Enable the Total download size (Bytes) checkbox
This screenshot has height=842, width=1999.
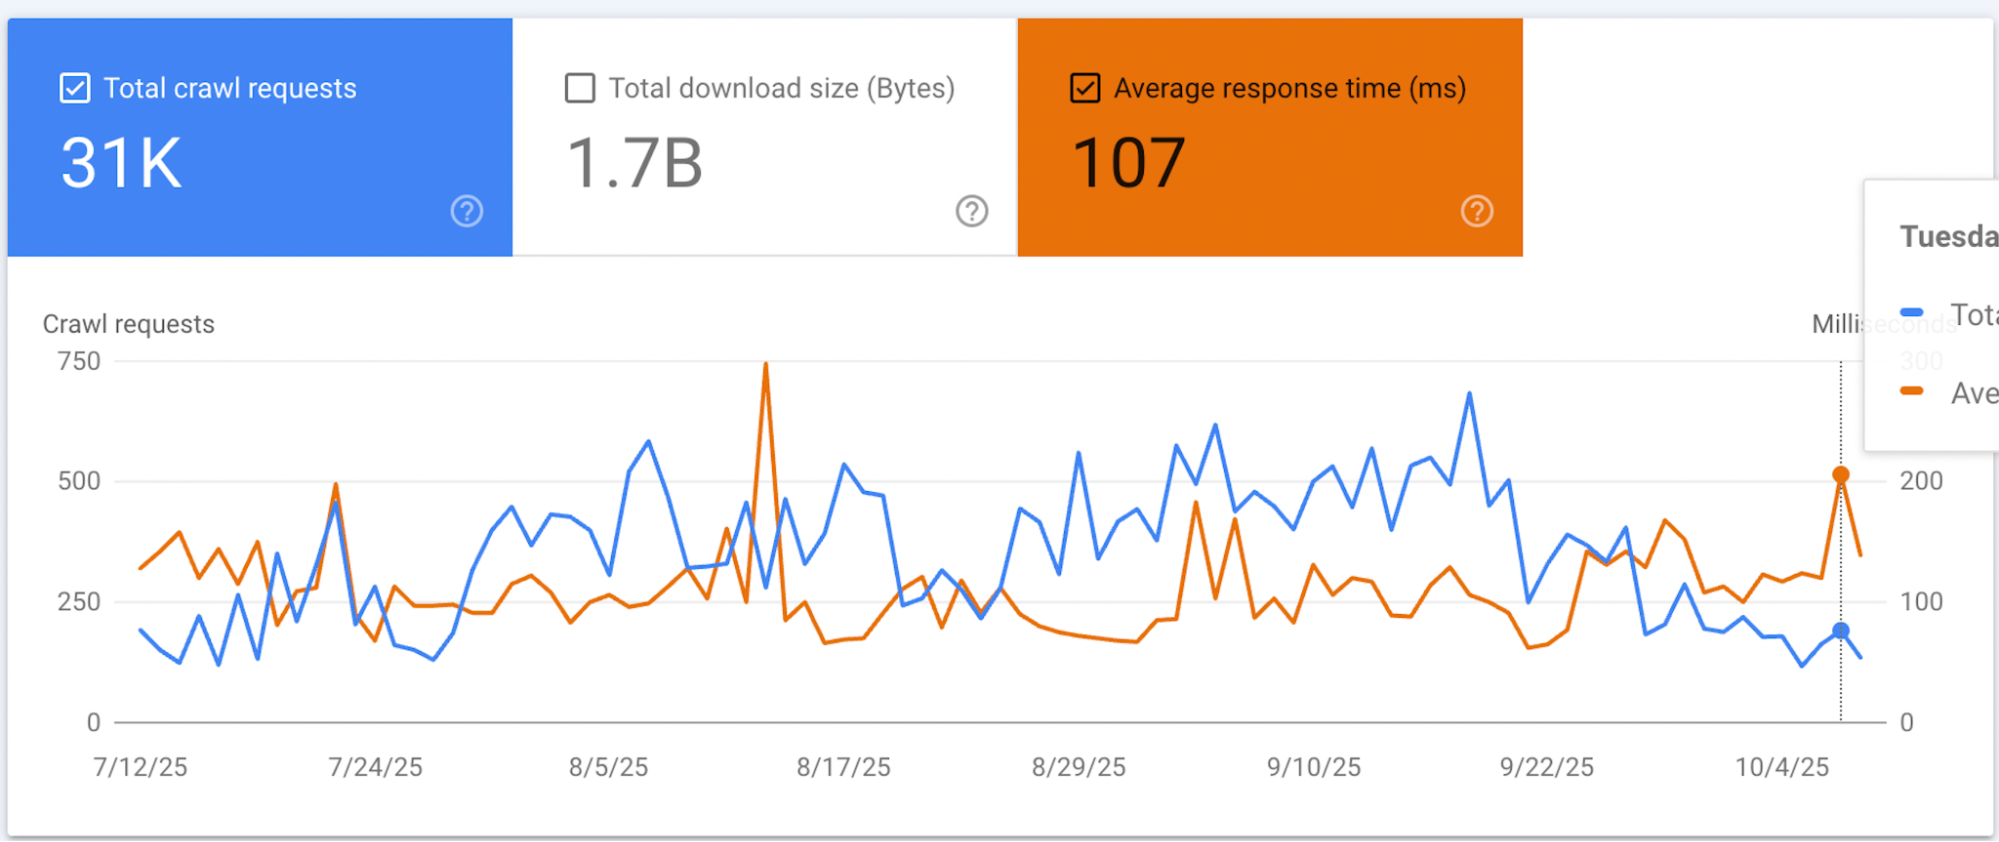(580, 88)
